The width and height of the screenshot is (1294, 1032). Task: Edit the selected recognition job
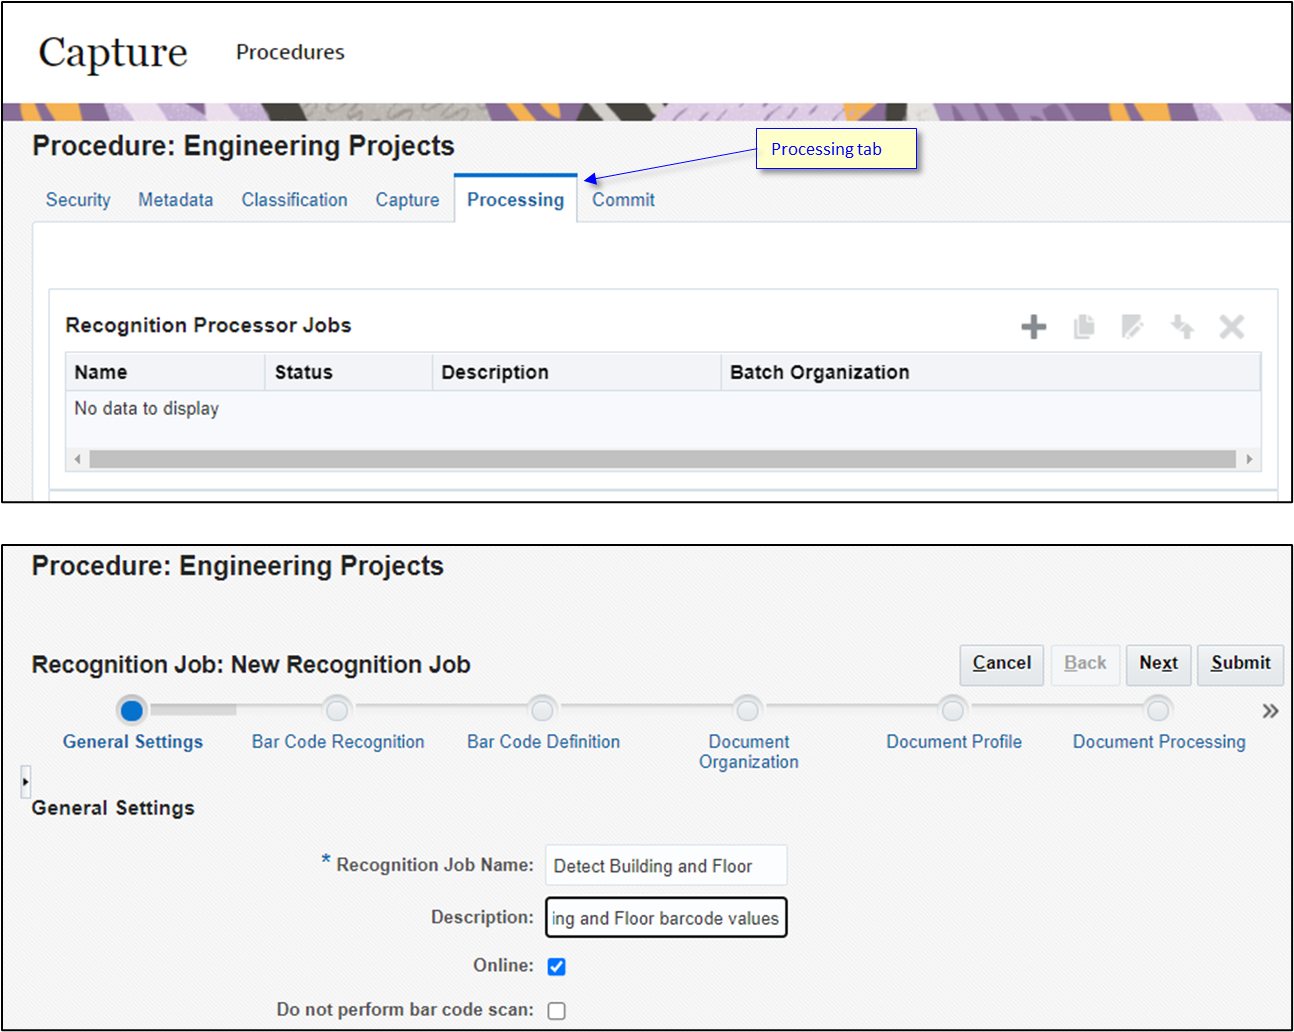(1133, 326)
